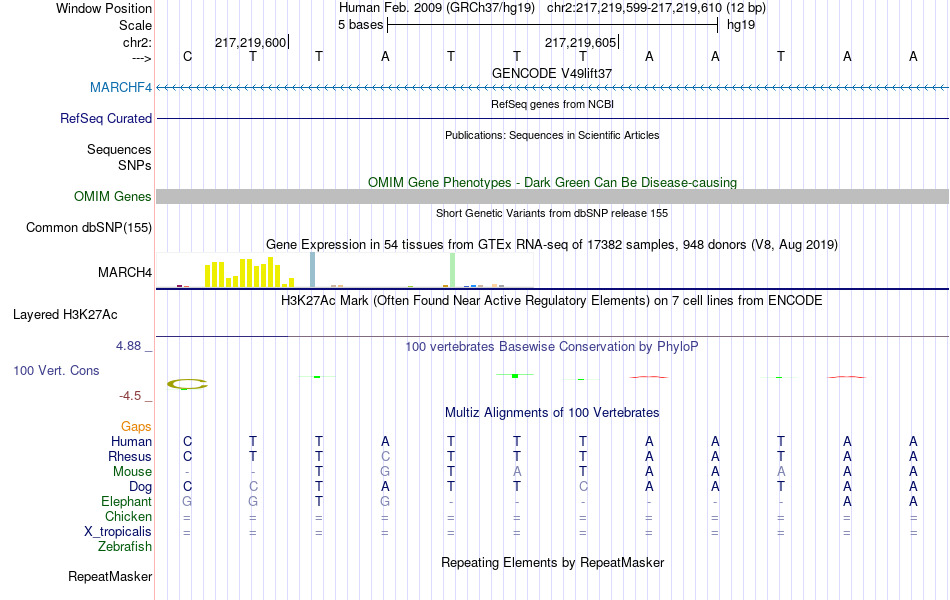Click the Scale label
This screenshot has height=600, width=950.
click(x=135, y=25)
